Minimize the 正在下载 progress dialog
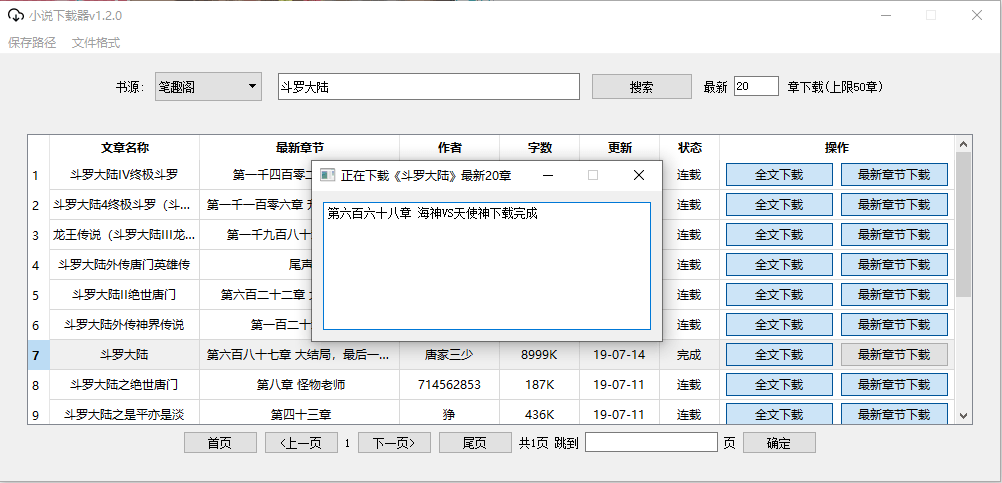Viewport: 1002px width, 483px height. click(x=548, y=175)
